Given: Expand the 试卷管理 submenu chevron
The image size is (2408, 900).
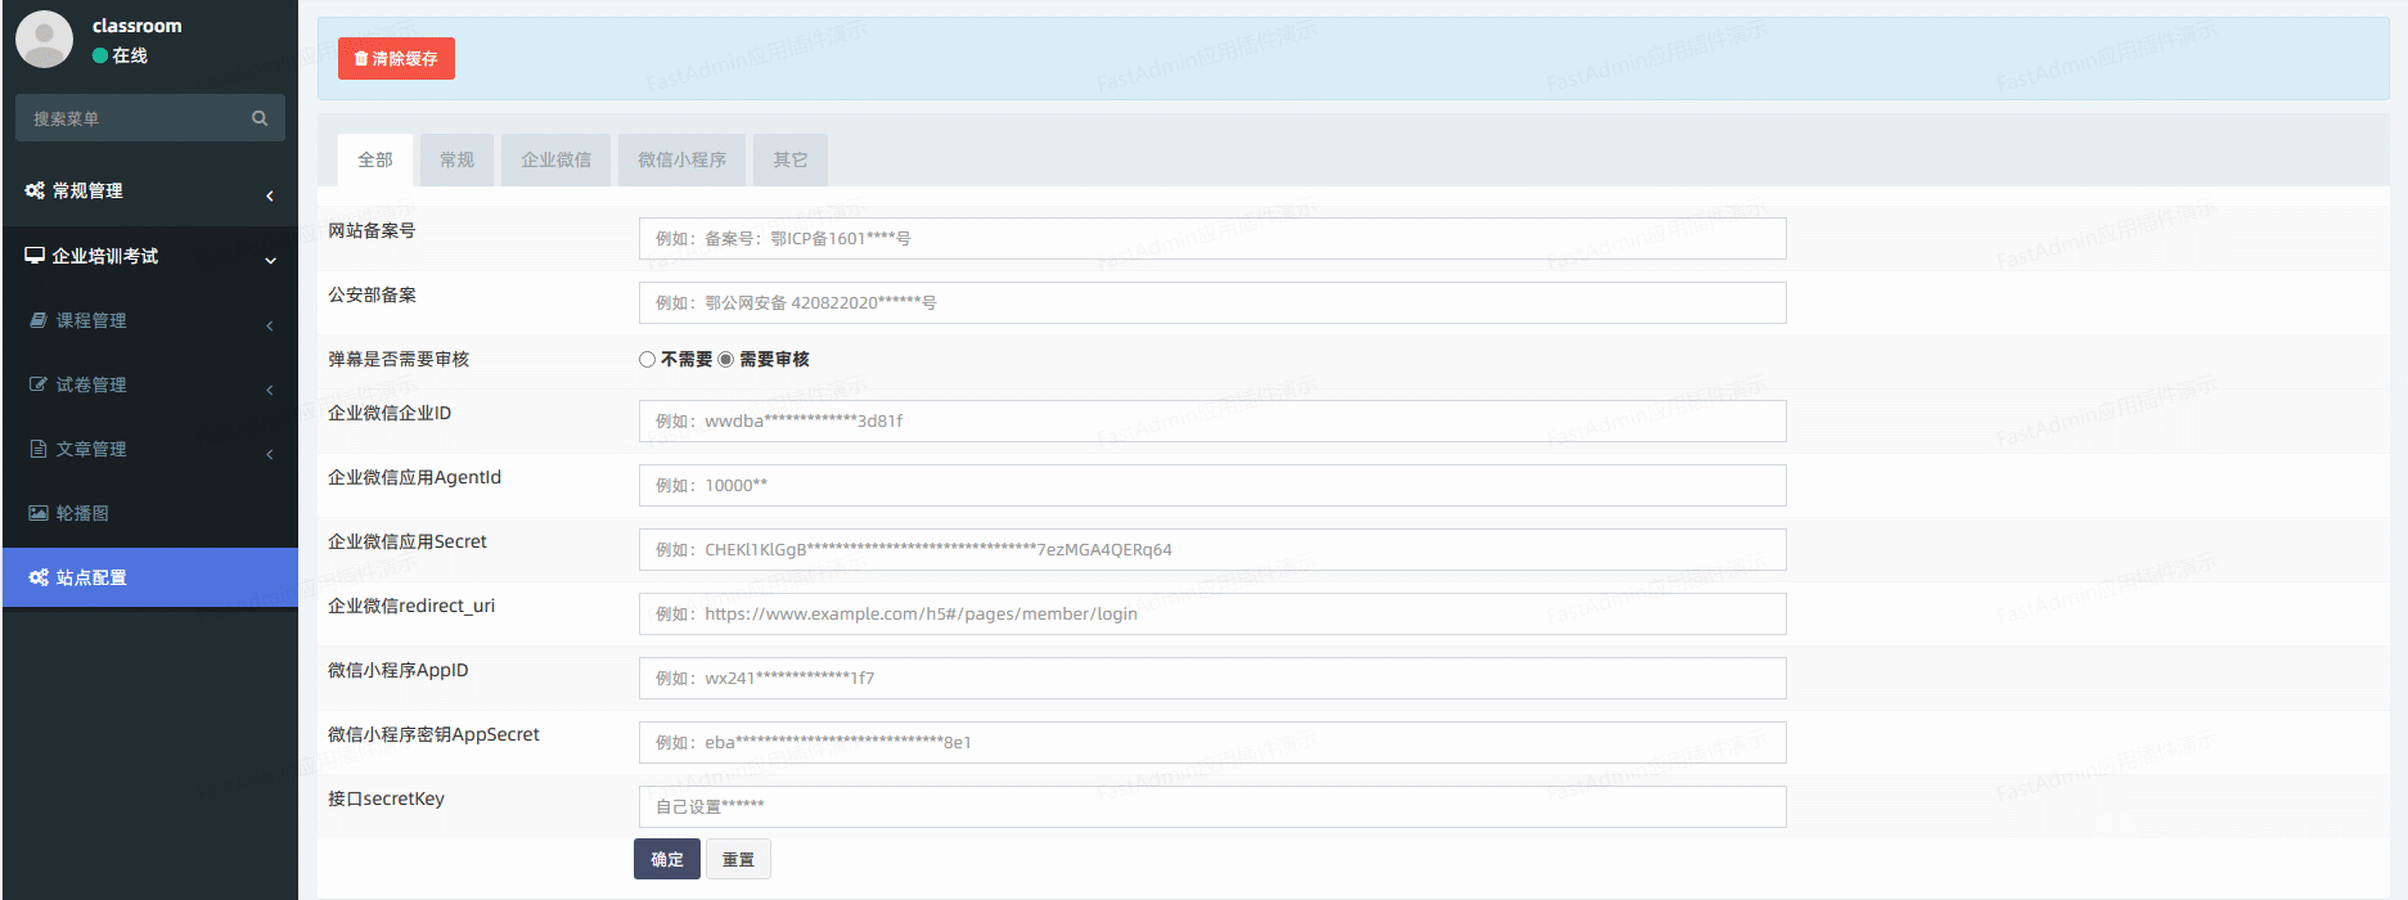Looking at the screenshot, I should click(x=270, y=390).
